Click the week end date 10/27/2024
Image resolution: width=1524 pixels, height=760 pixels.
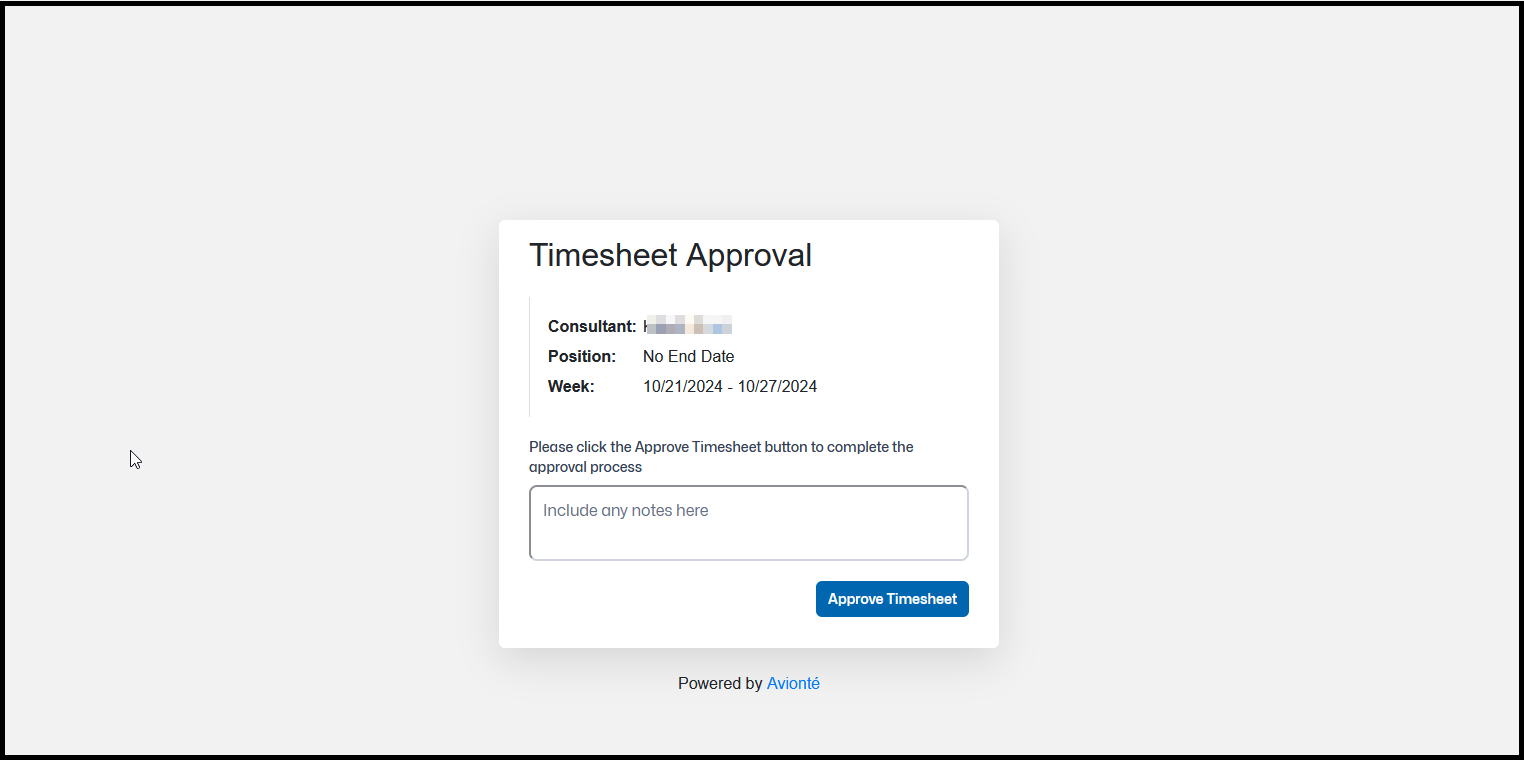click(x=777, y=387)
